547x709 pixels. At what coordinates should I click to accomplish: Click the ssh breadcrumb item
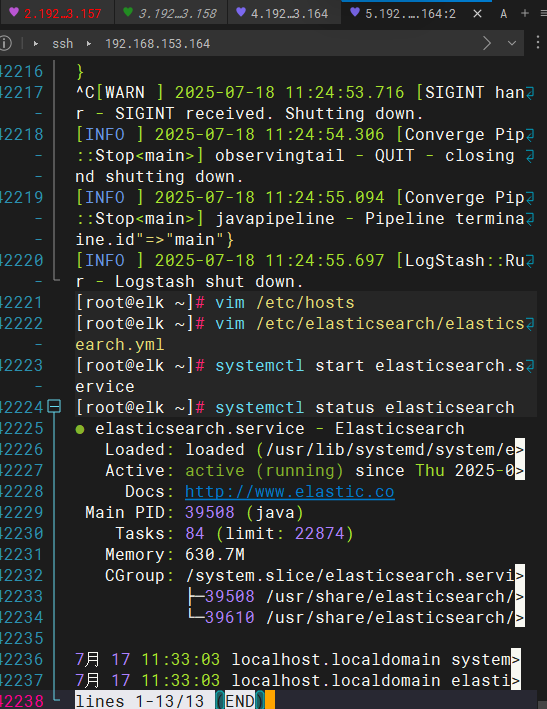point(62,44)
